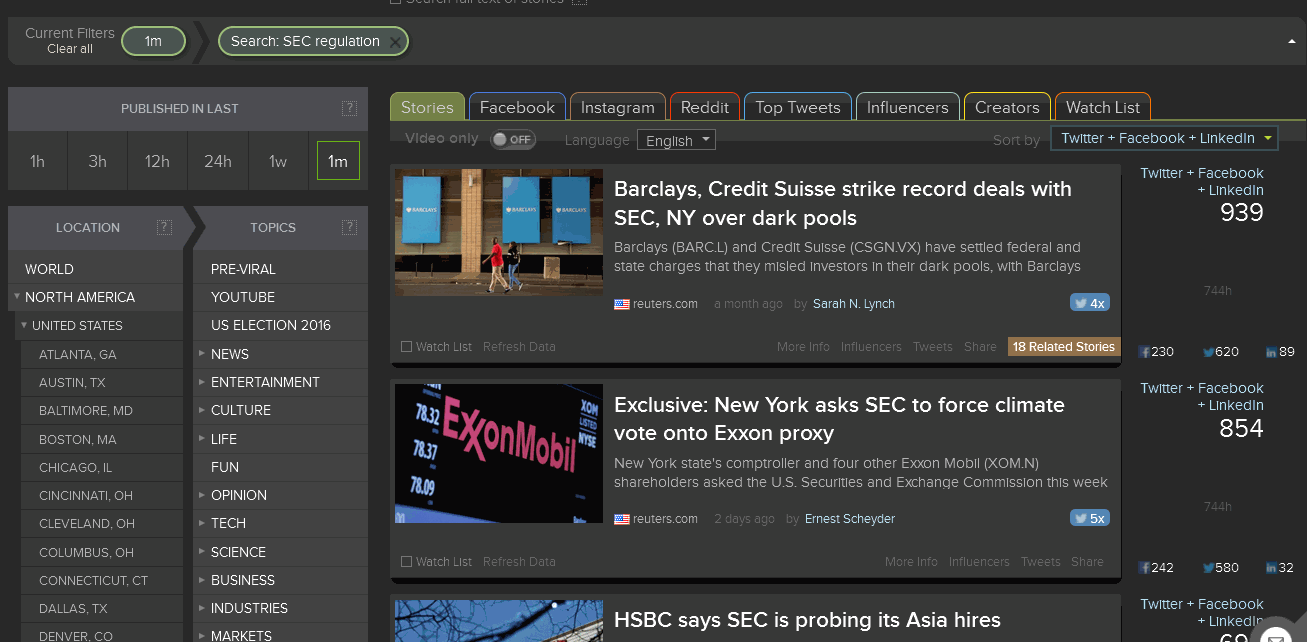Viewport: 1307px width, 642px height.
Task: Open the Sort by social networks dropdown
Action: 1163,138
